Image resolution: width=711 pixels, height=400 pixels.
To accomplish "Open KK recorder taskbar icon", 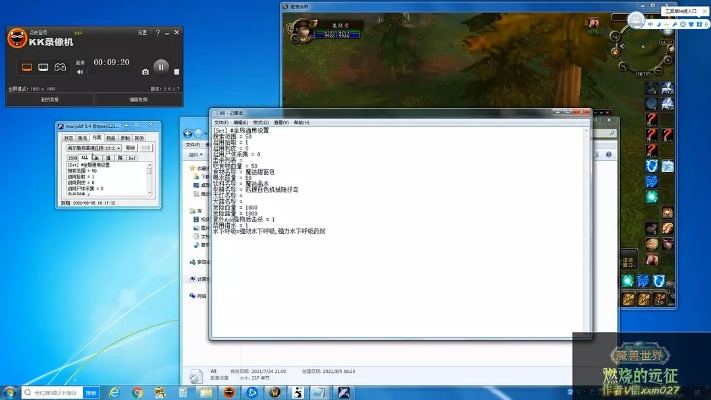I will 229,392.
